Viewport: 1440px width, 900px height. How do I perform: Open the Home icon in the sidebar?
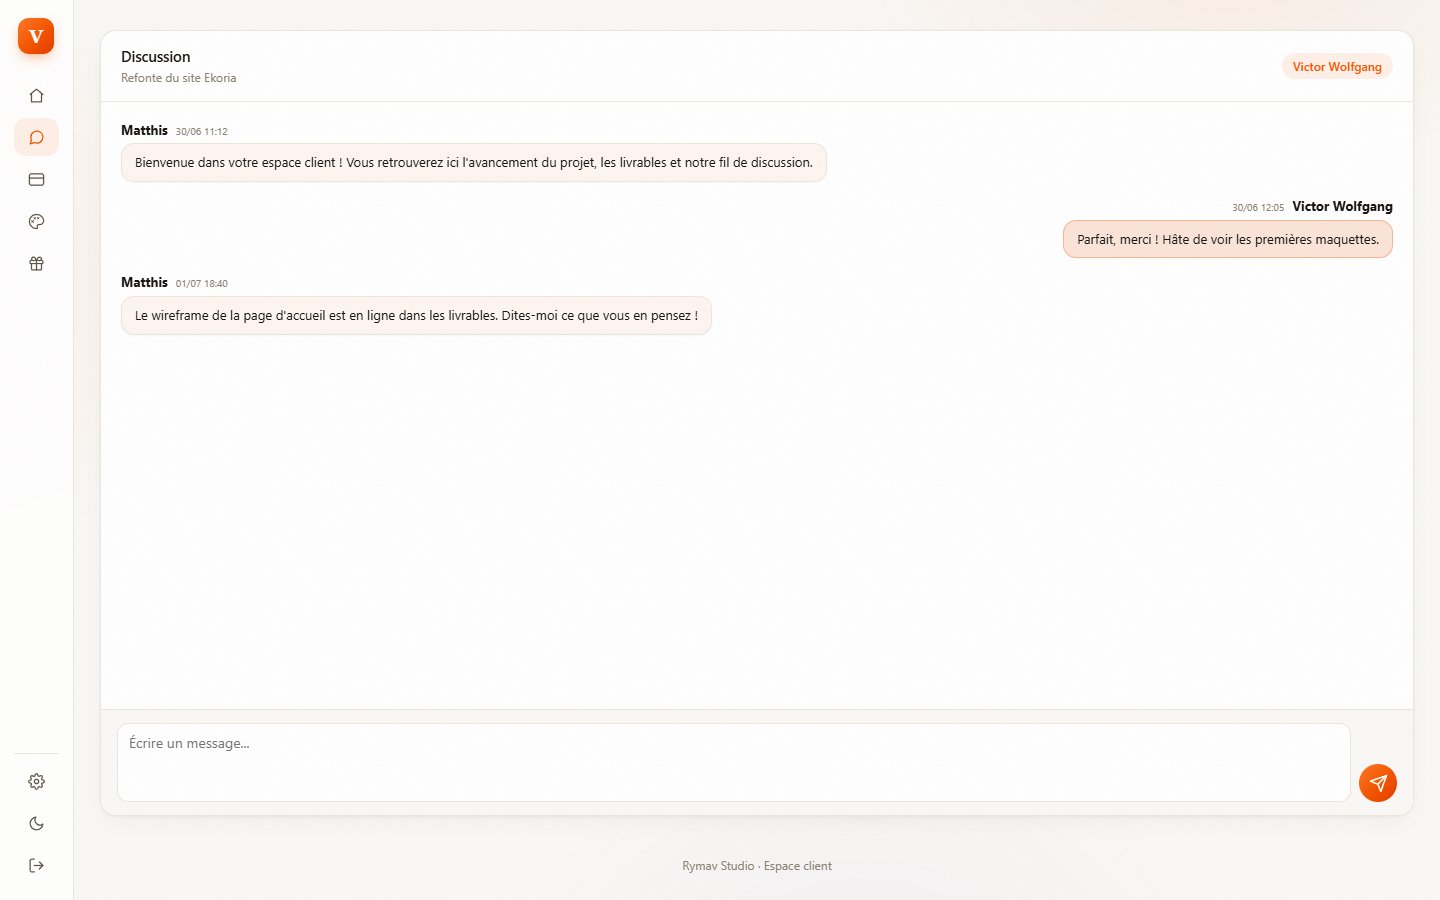coord(36,96)
